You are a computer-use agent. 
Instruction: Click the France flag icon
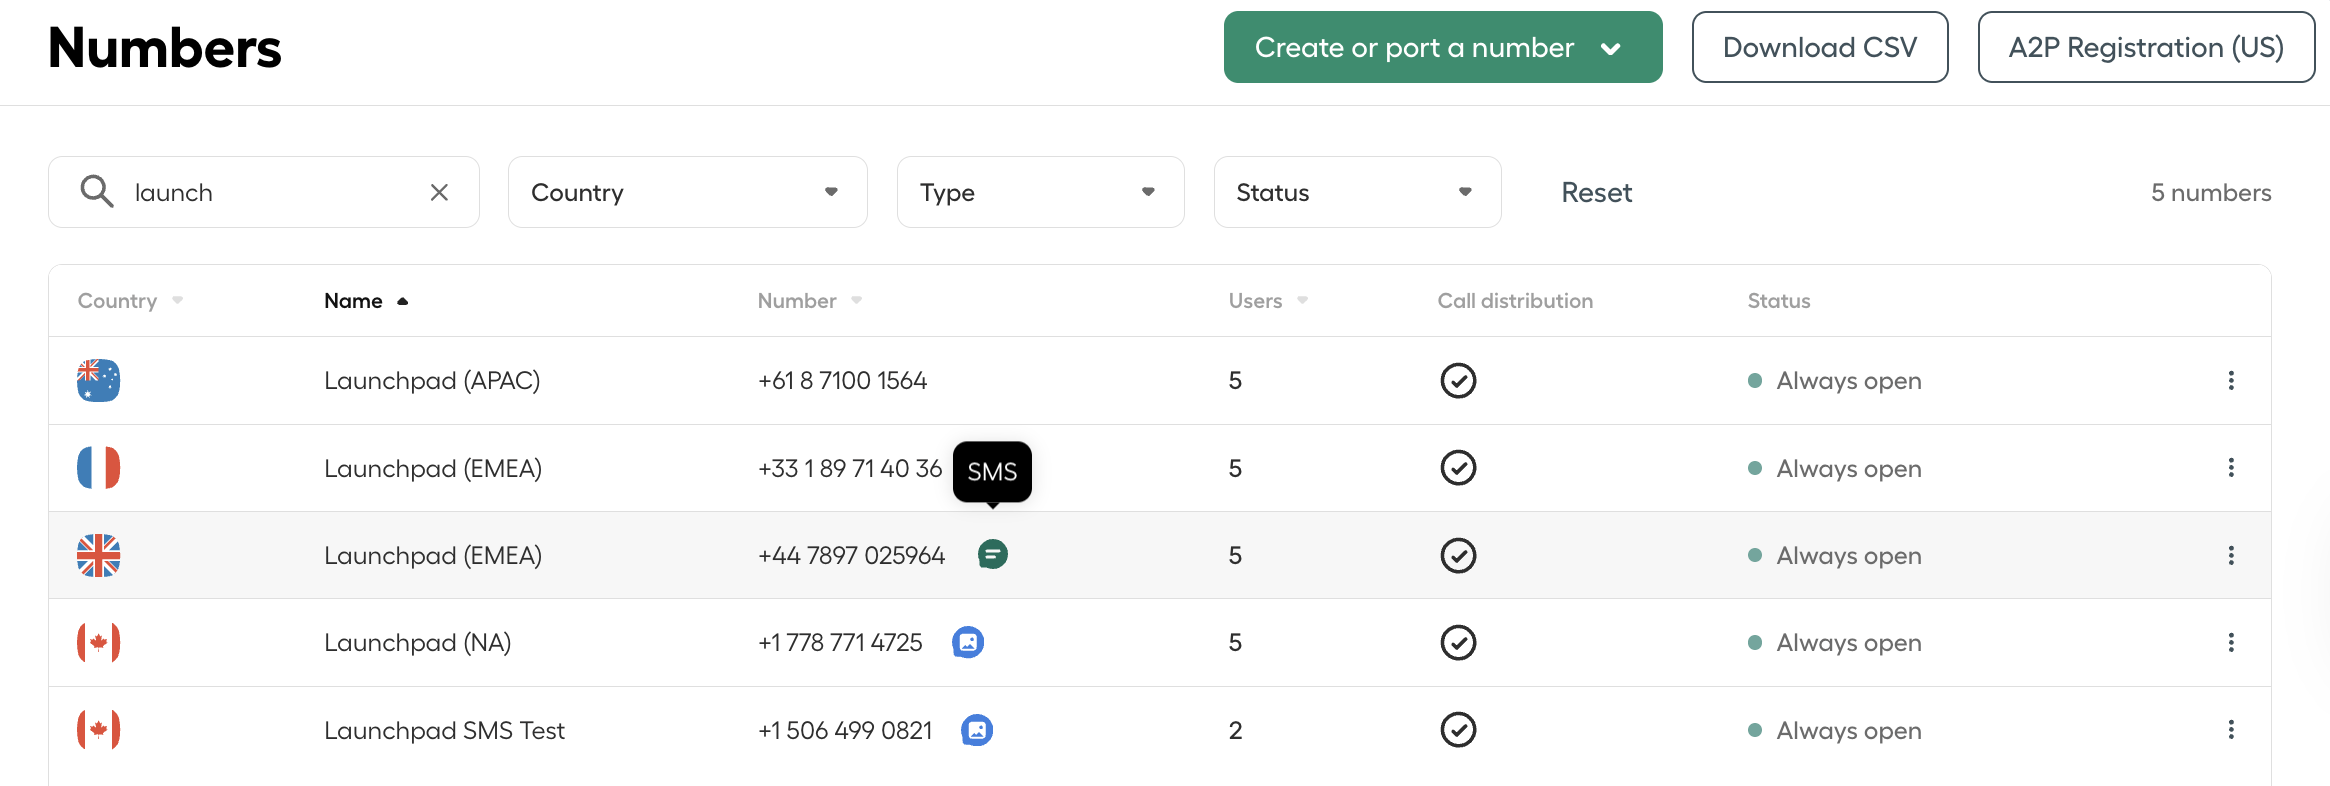(98, 468)
